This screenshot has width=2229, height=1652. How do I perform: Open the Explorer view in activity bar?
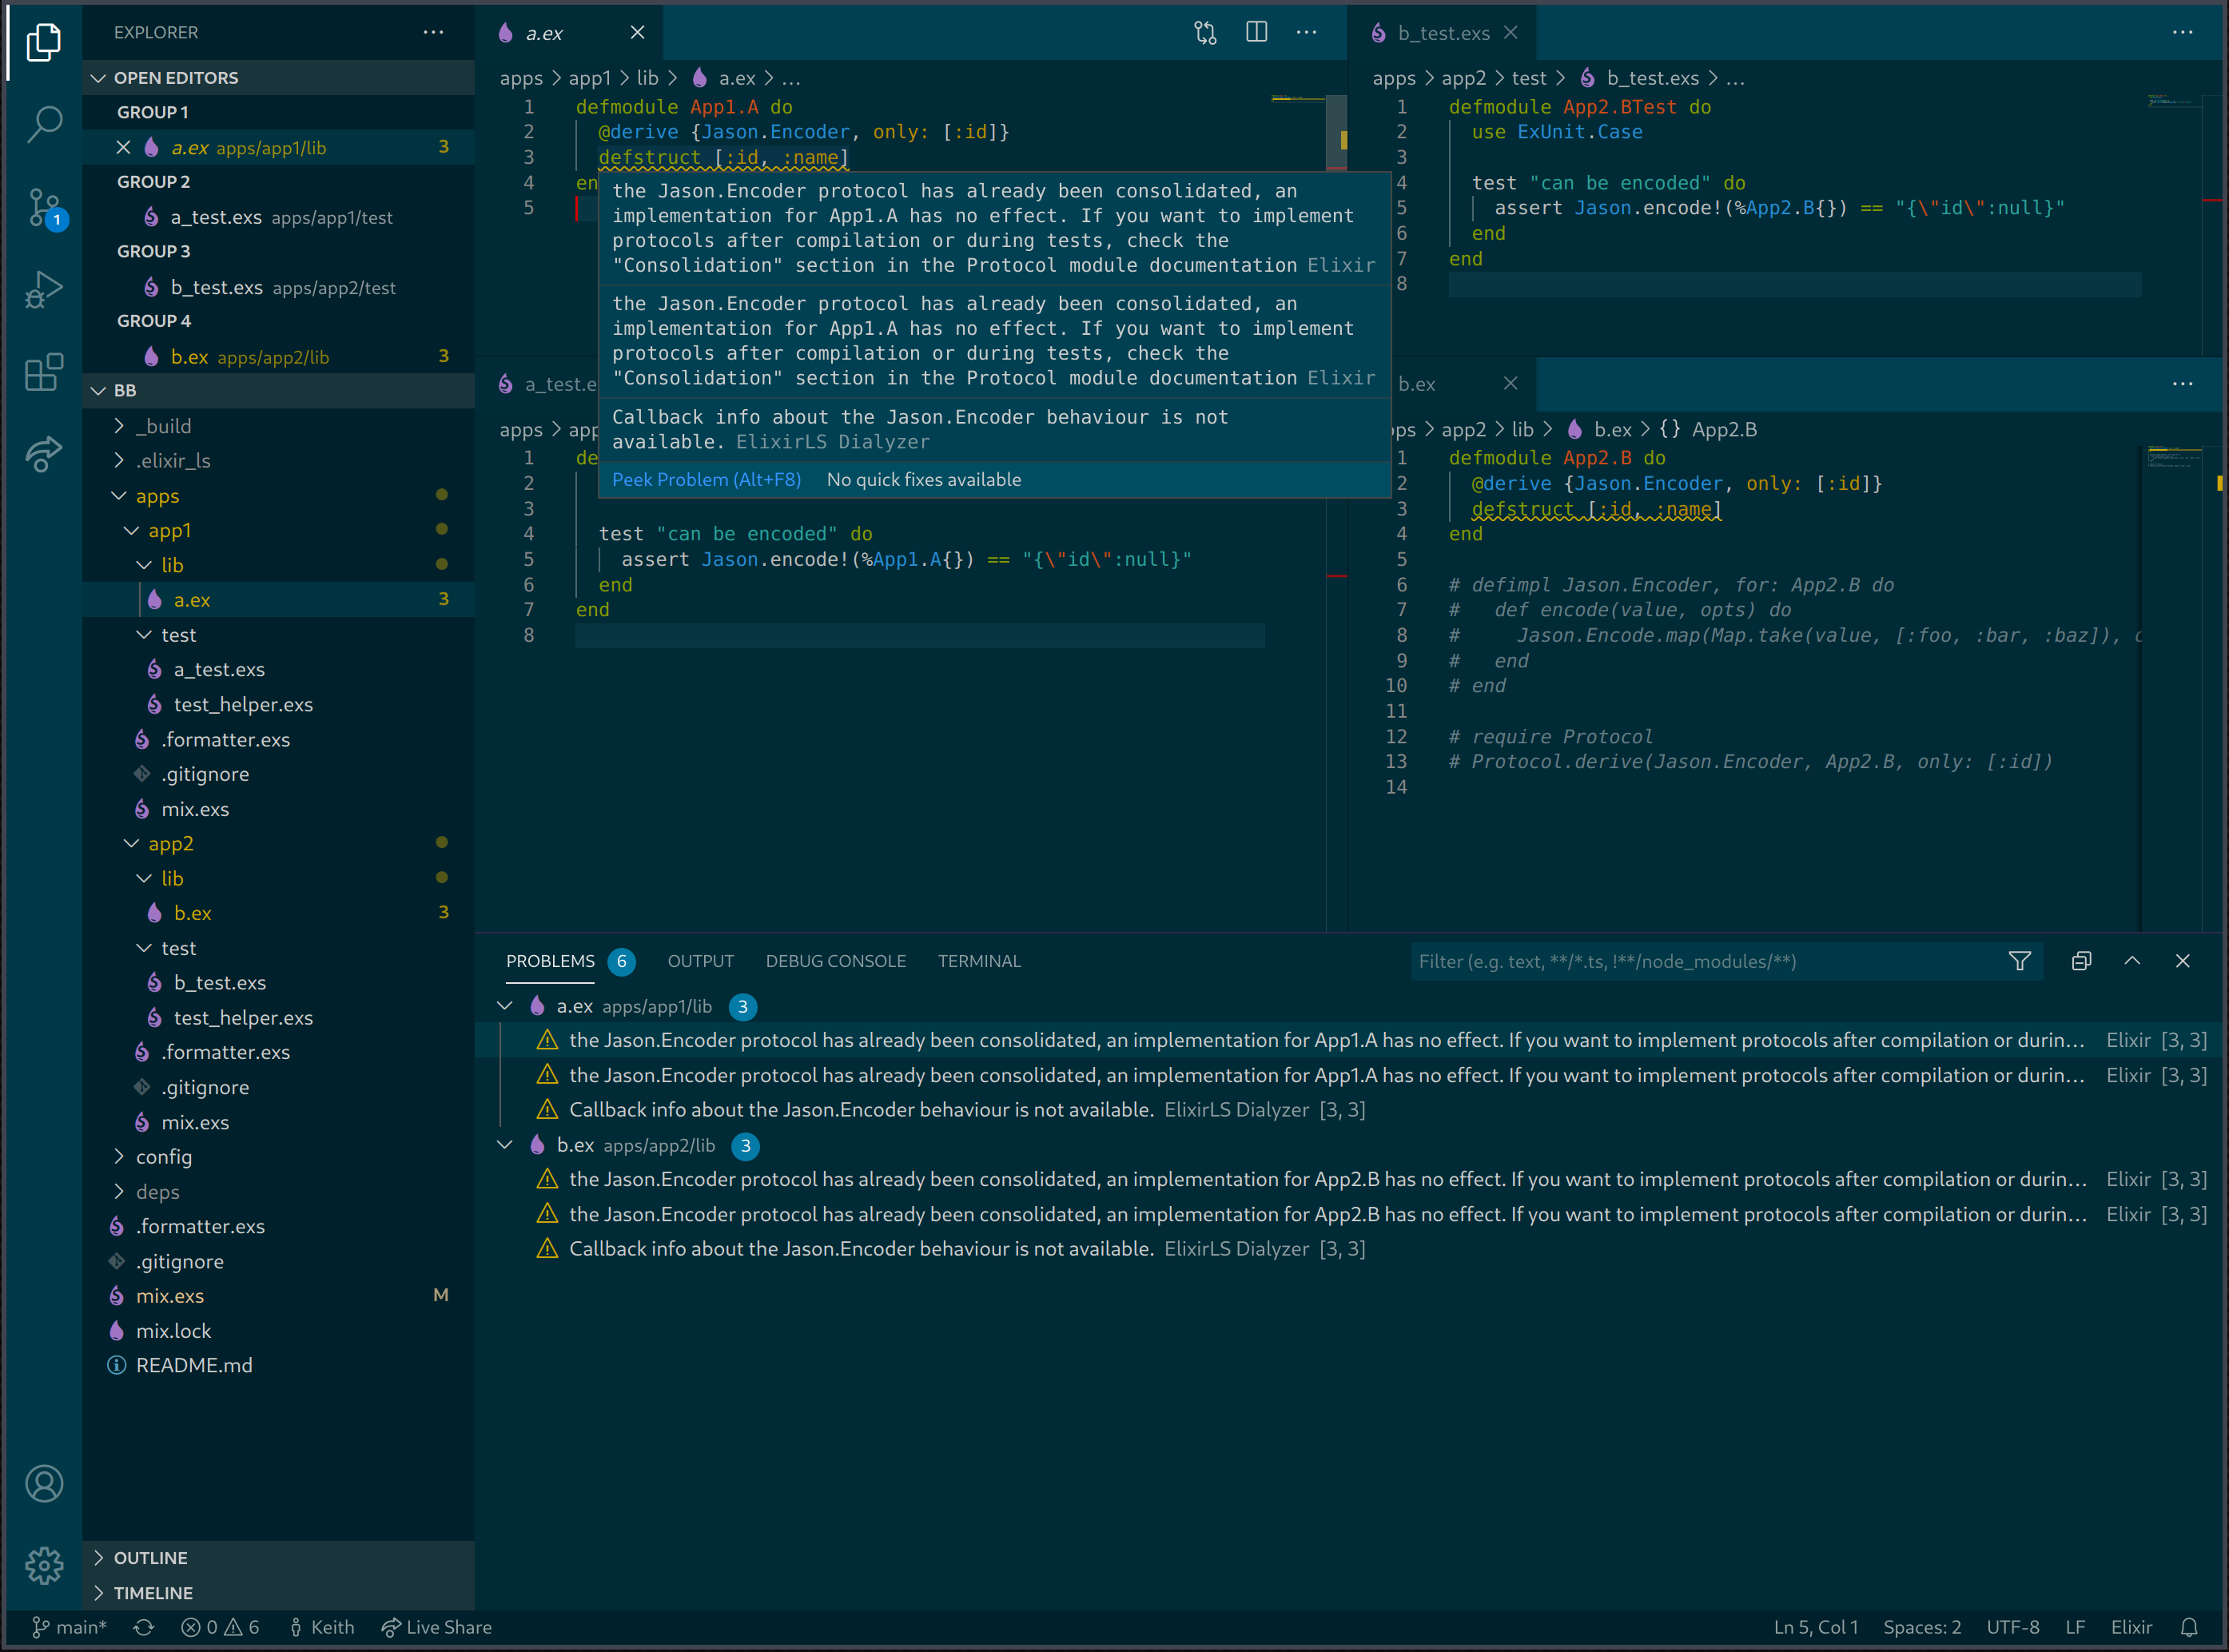tap(44, 43)
